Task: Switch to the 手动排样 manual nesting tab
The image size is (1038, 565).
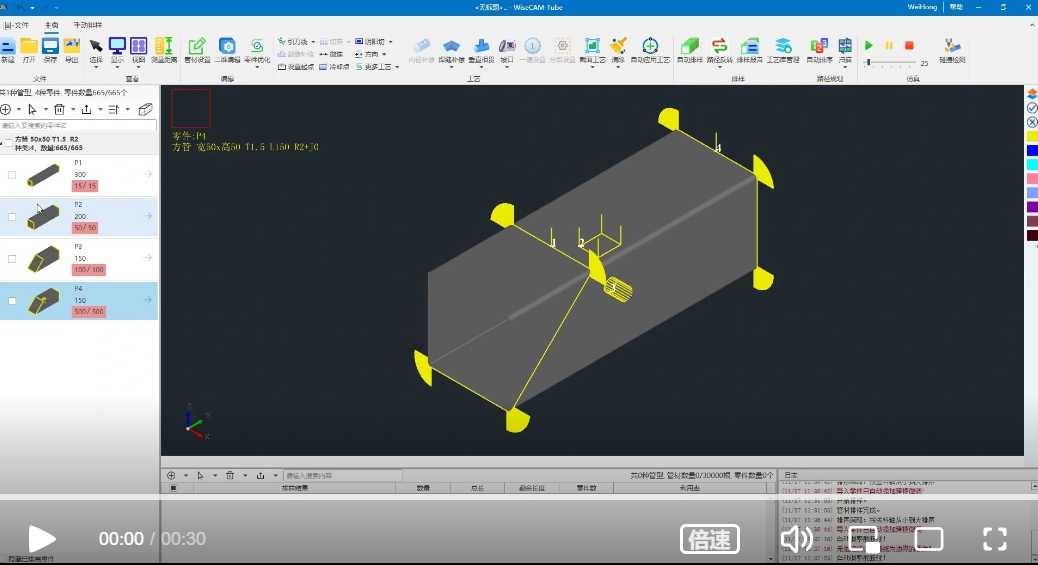Action: pos(88,24)
